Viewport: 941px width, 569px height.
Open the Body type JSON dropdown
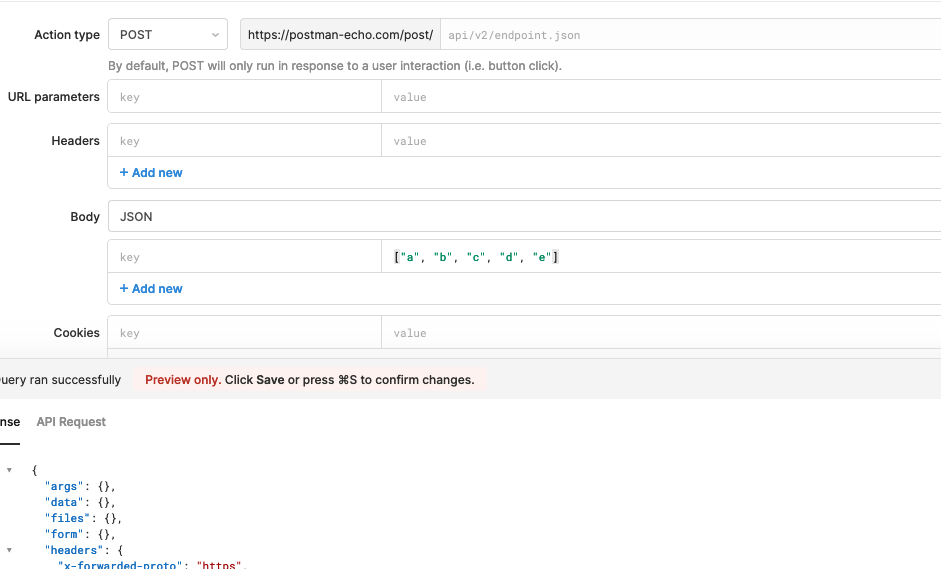point(525,216)
